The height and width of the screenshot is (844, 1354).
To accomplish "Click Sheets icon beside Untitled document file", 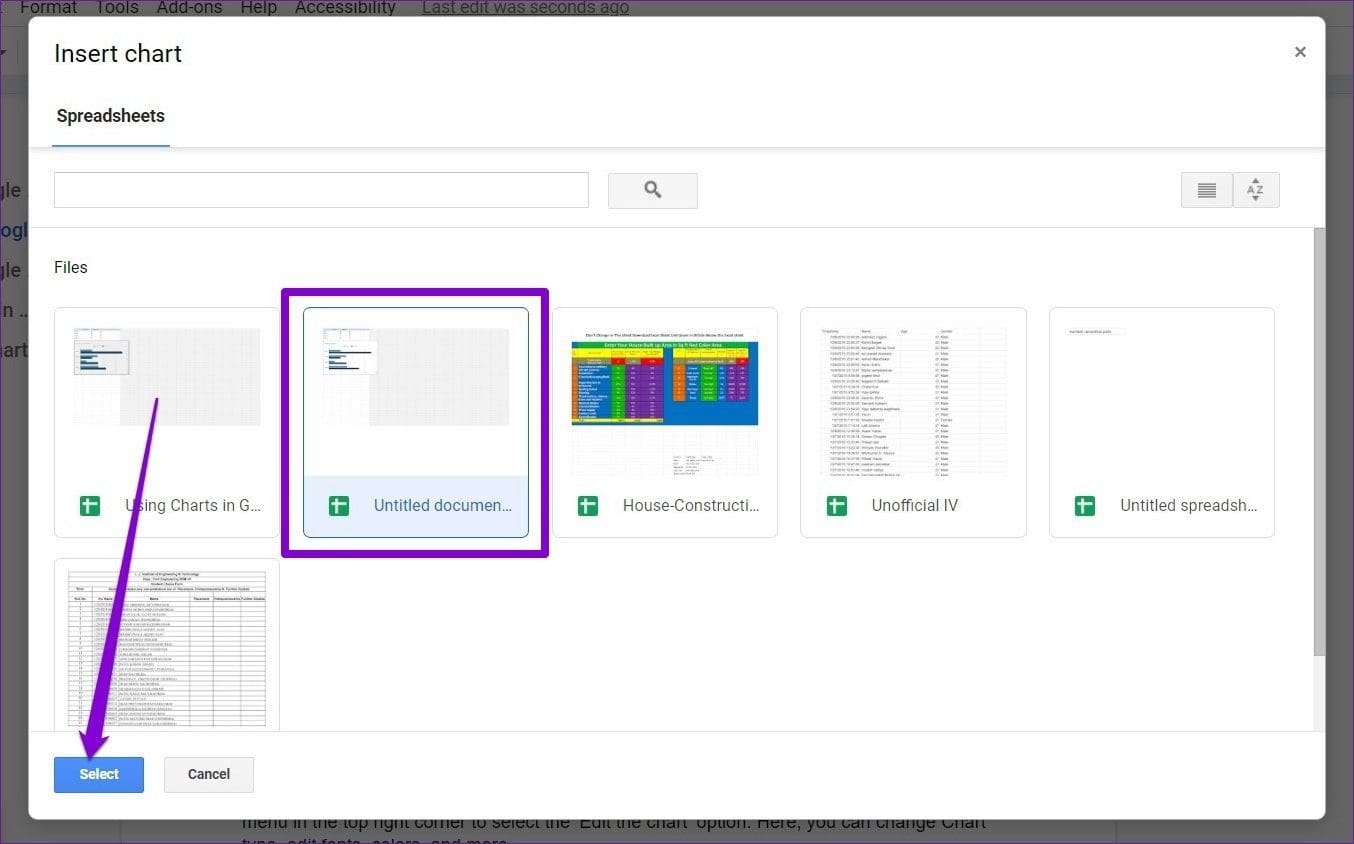I will point(339,506).
